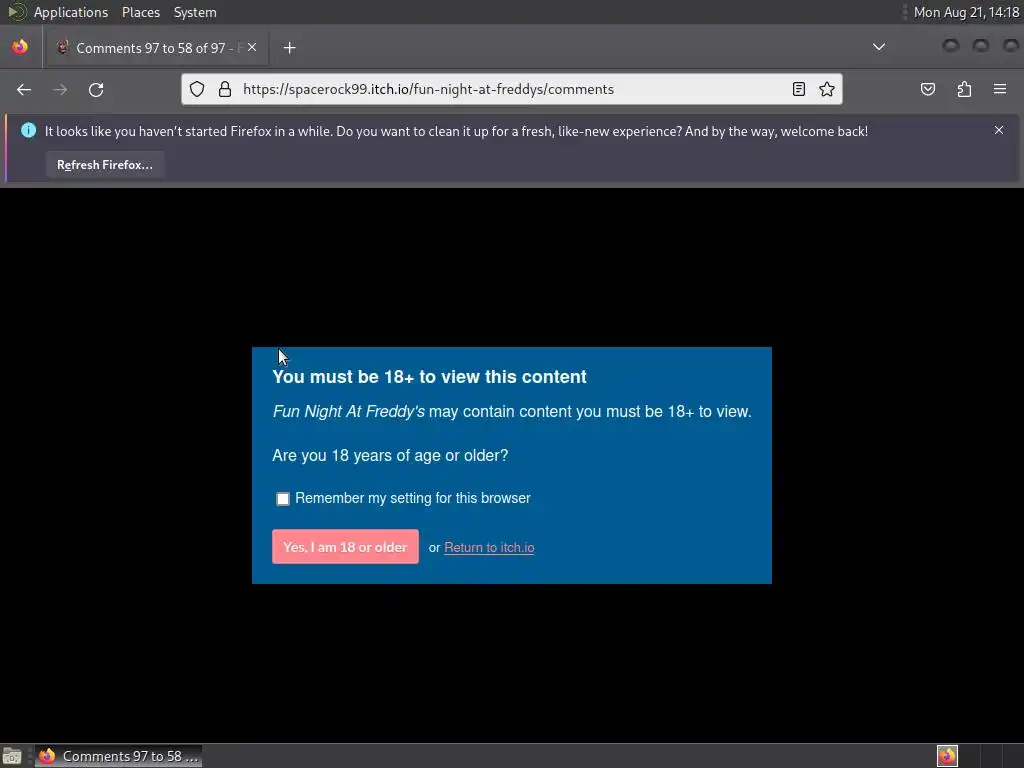Open the Applications menu
This screenshot has height=768, width=1024.
tap(71, 12)
